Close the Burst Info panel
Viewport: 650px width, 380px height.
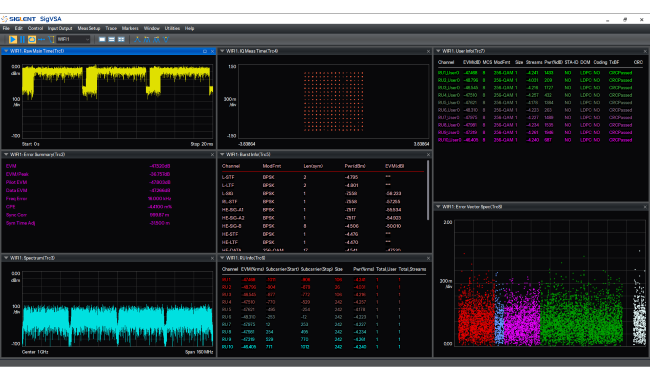(x=428, y=155)
